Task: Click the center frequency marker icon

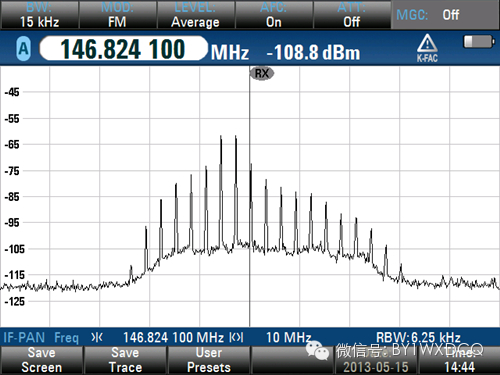Action: click(97, 338)
